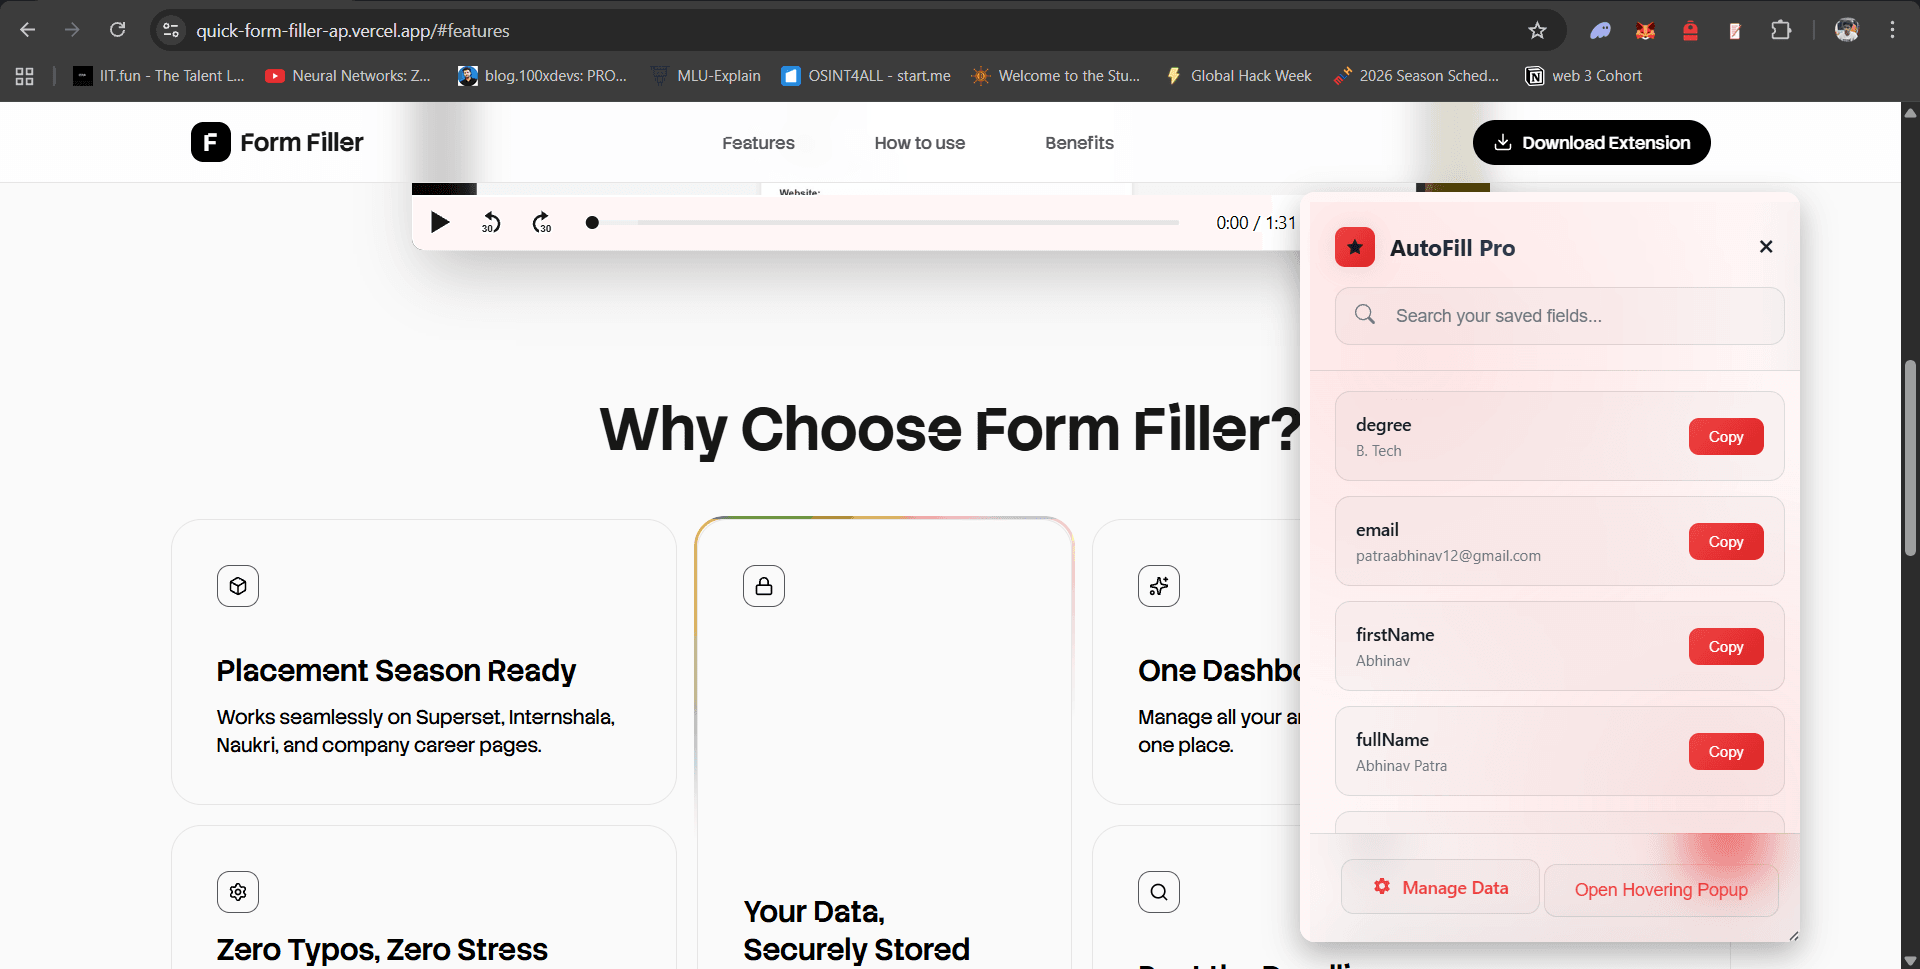The image size is (1920, 969).
Task: Click the Form Filler logo
Action: [x=277, y=142]
